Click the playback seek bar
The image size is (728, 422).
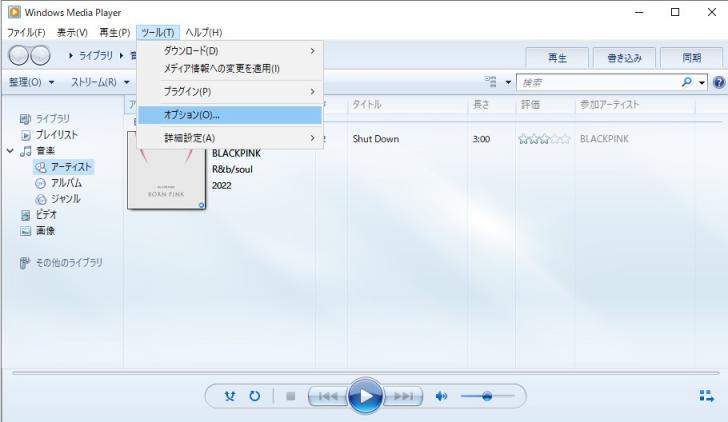point(366,372)
